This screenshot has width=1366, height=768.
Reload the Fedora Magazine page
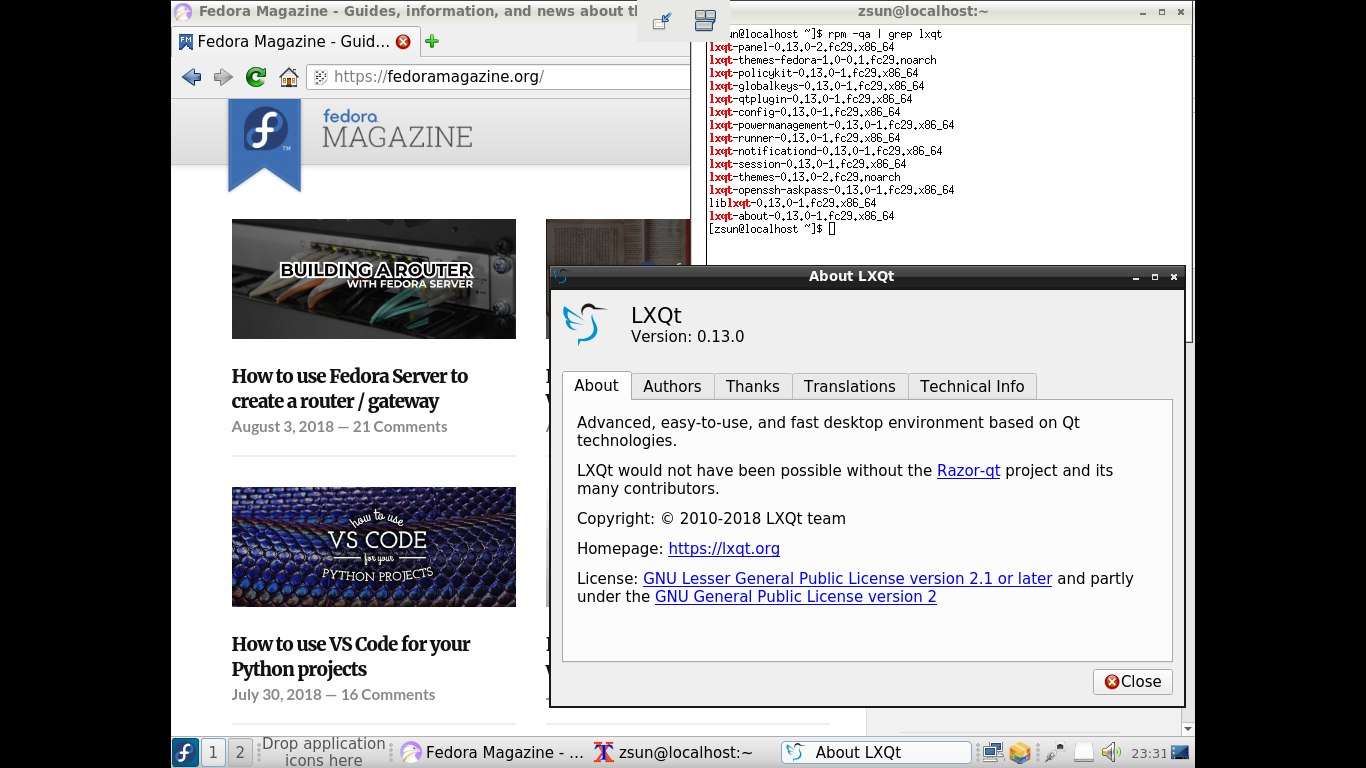pyautogui.click(x=256, y=77)
